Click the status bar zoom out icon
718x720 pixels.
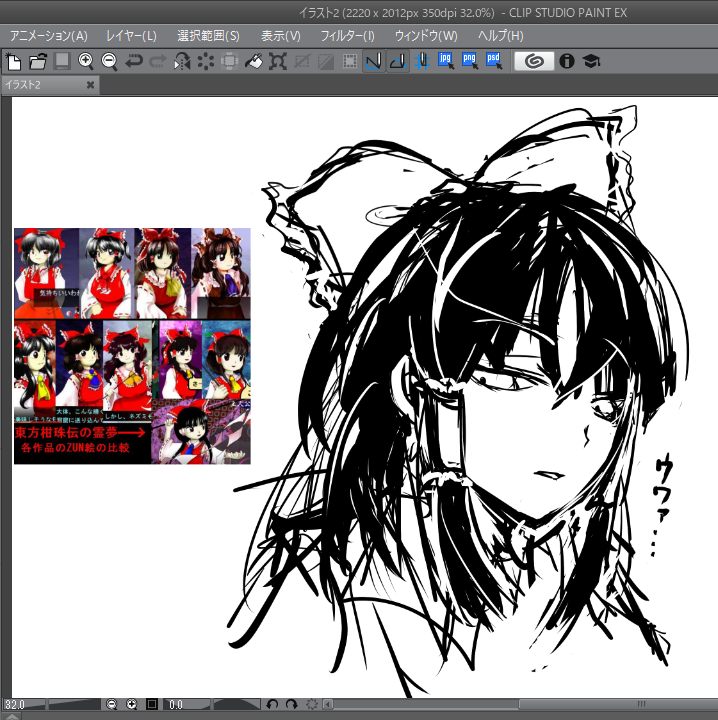point(112,704)
